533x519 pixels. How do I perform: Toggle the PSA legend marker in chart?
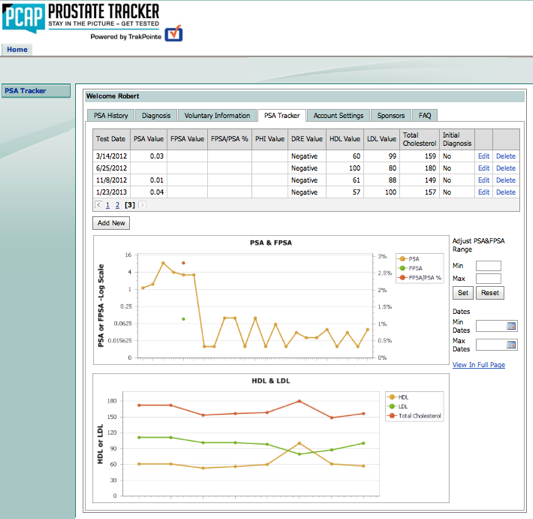(x=402, y=259)
